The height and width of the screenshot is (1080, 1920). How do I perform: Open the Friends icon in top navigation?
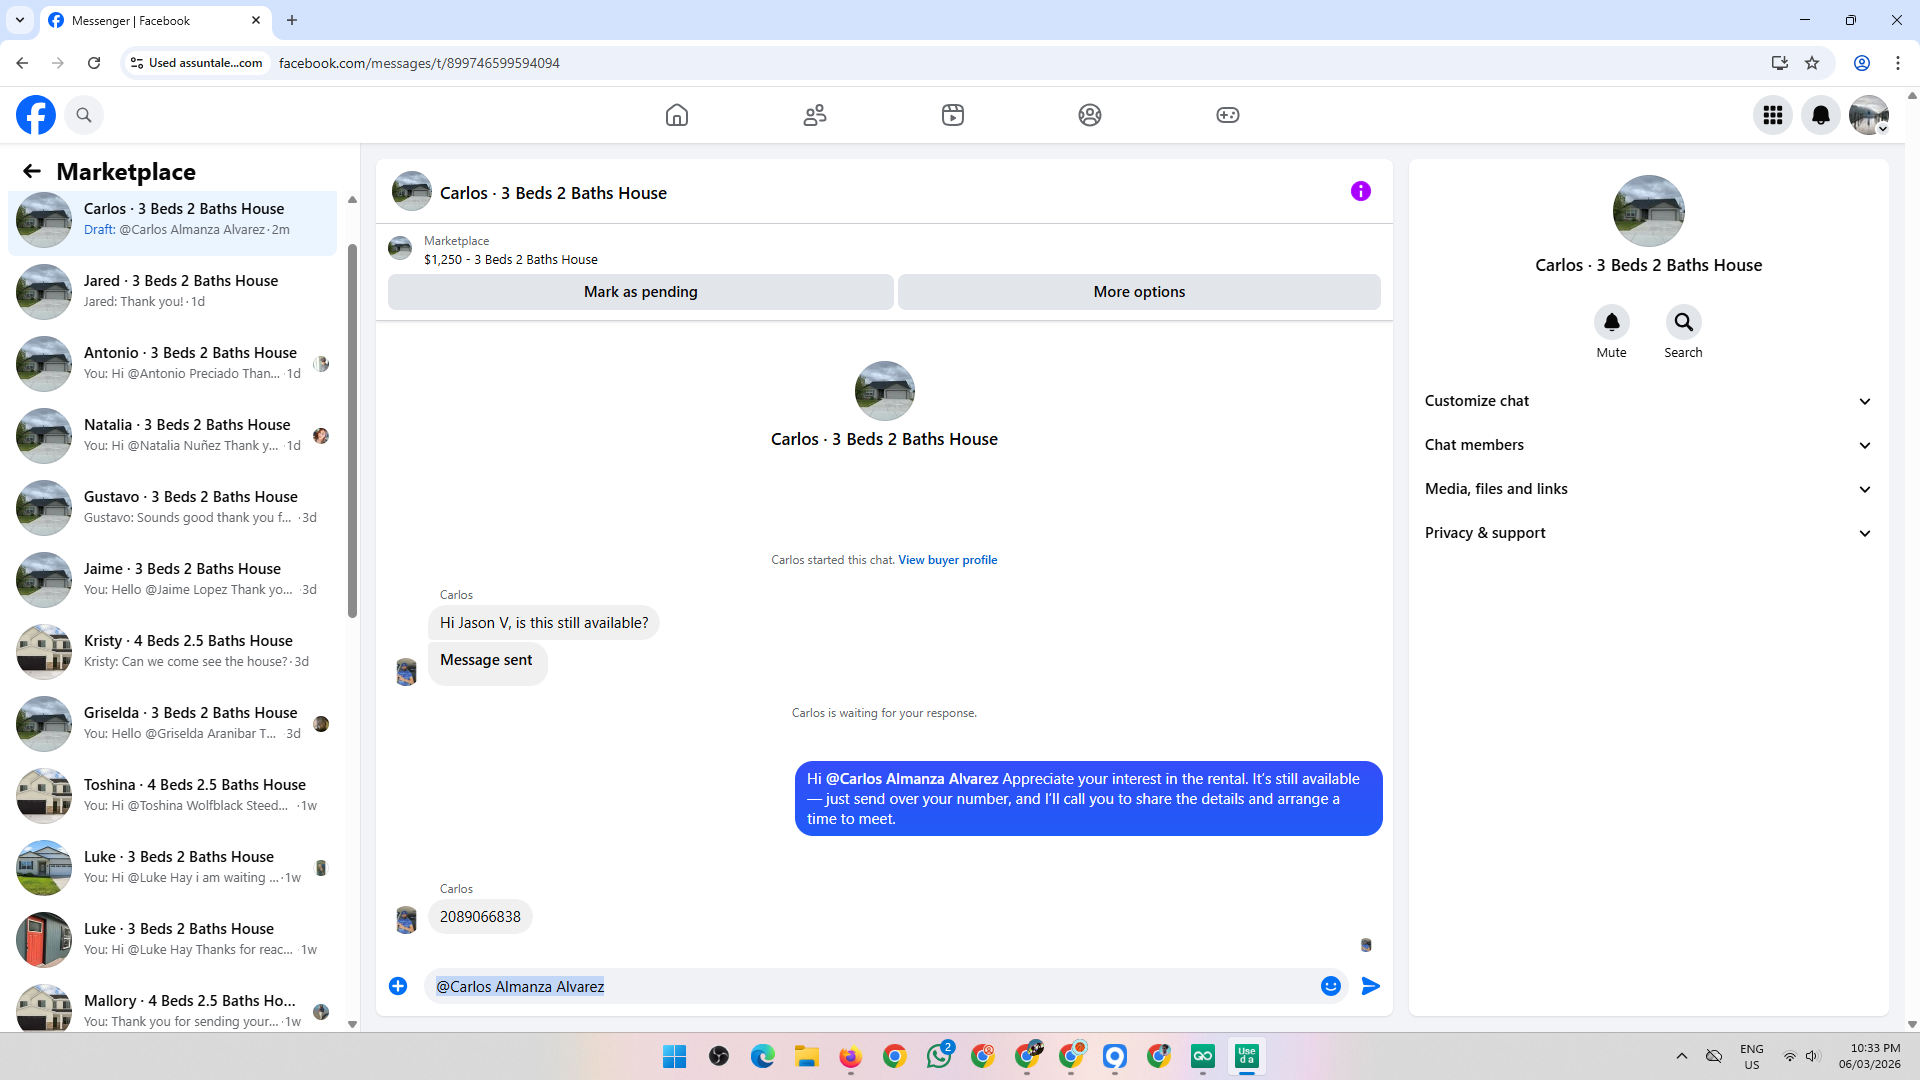pos(815,115)
